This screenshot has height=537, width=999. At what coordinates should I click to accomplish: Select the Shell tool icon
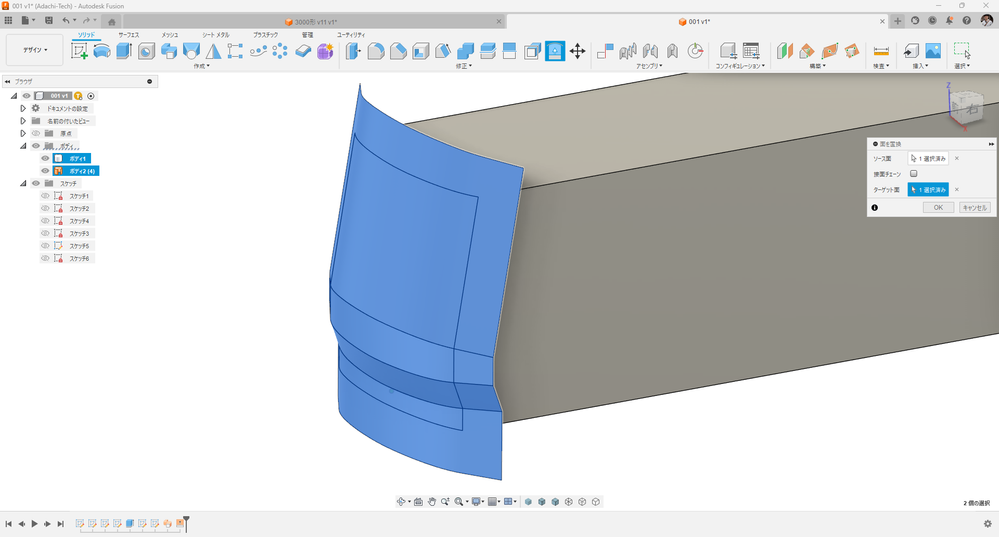click(420, 51)
